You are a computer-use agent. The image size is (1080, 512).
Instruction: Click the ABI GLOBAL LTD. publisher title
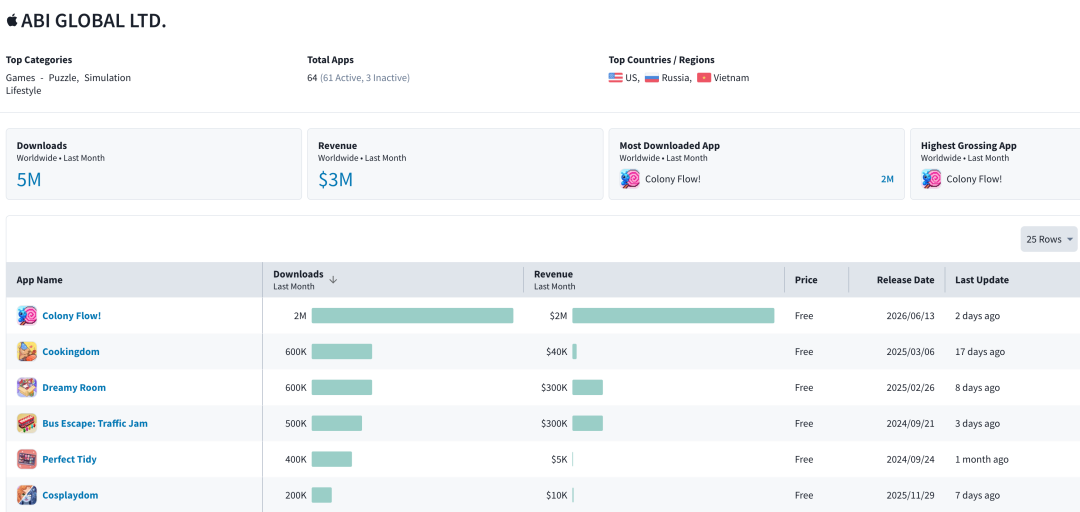[94, 21]
